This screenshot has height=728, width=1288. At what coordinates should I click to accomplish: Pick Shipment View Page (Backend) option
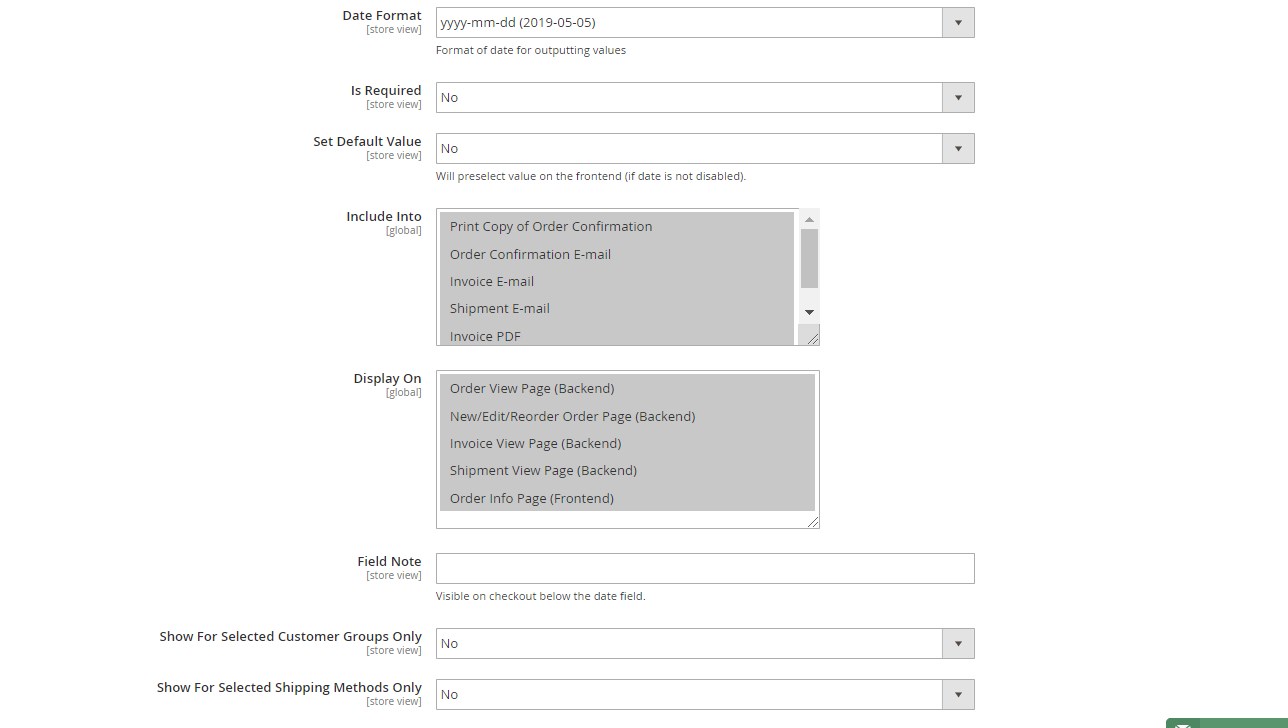point(543,470)
